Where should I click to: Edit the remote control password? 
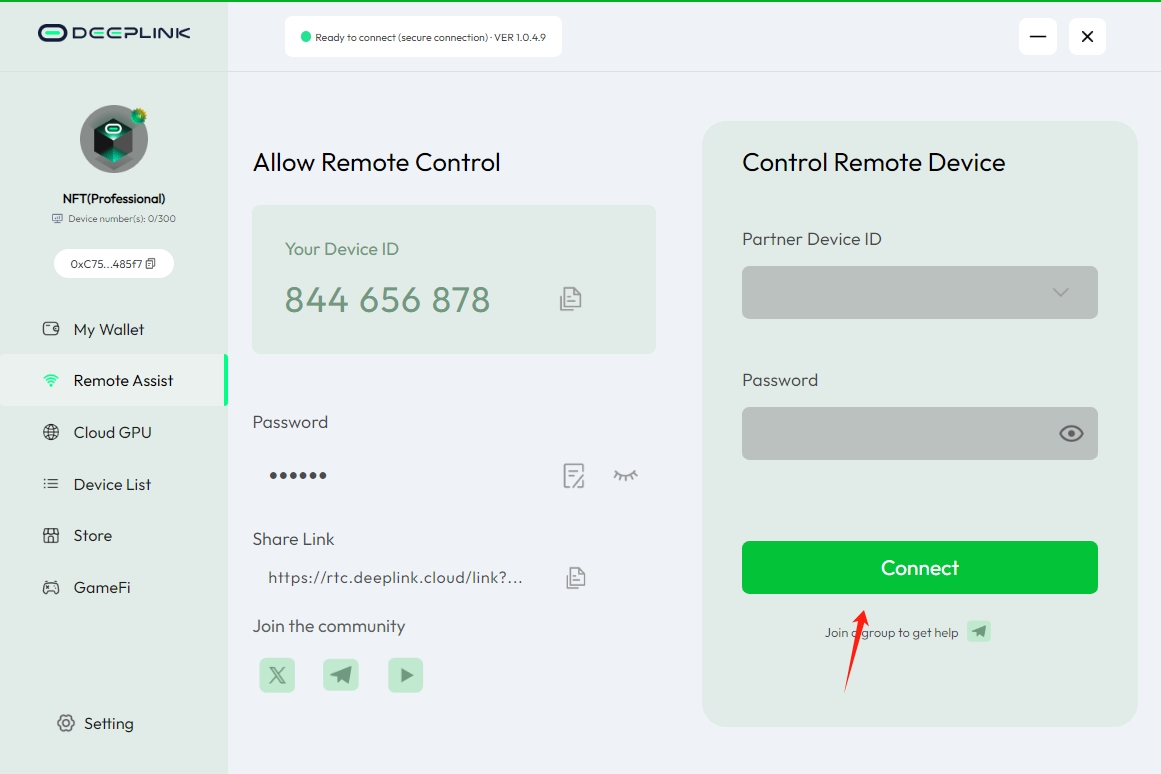(x=574, y=476)
